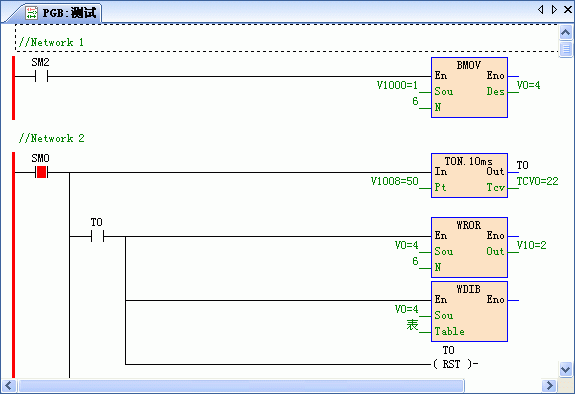575x394 pixels.
Task: Click the 表 table operand of WDIB
Action: (412, 325)
